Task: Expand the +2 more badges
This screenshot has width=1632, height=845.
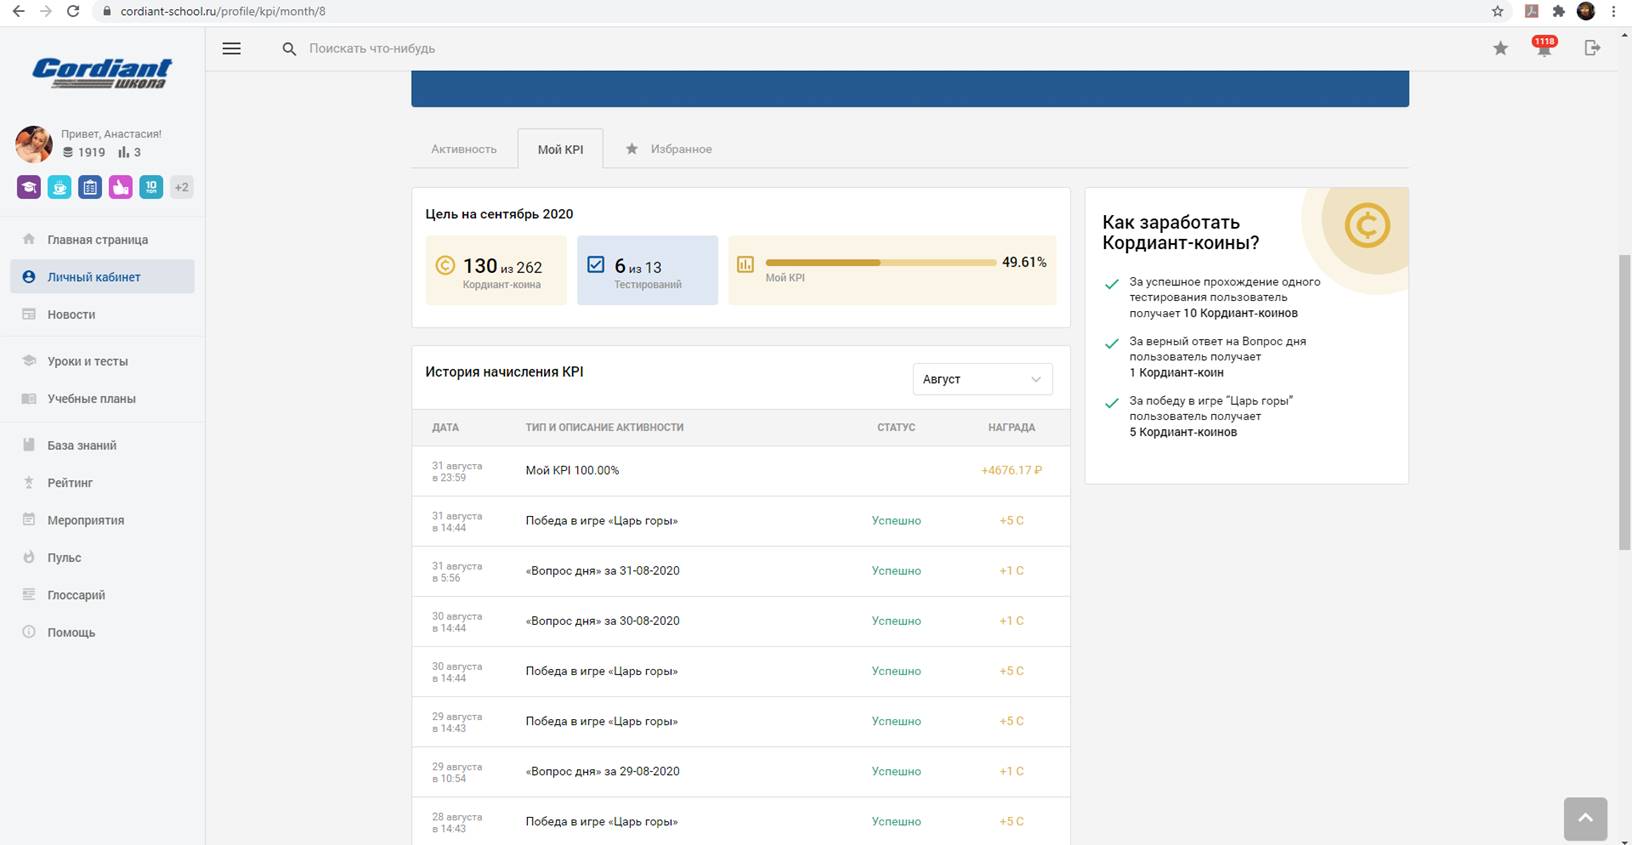Action: pyautogui.click(x=181, y=187)
